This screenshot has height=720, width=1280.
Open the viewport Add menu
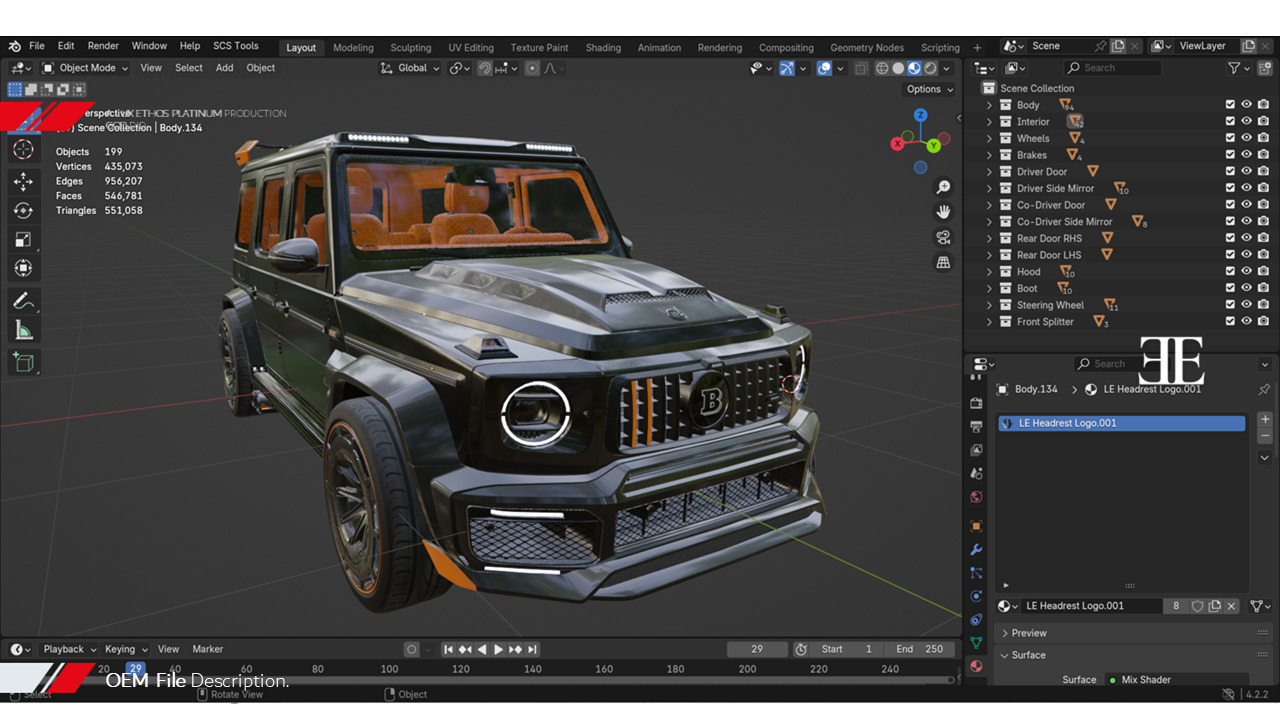point(224,68)
